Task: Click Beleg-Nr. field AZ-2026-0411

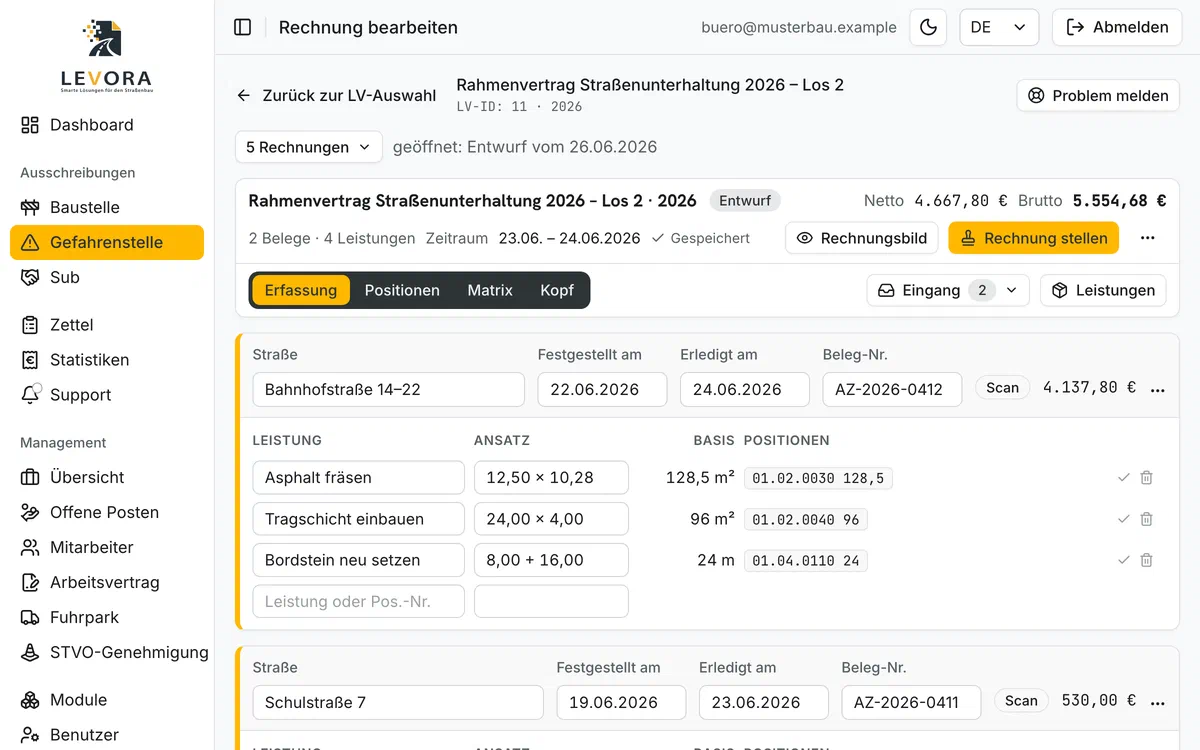Action: pos(911,703)
